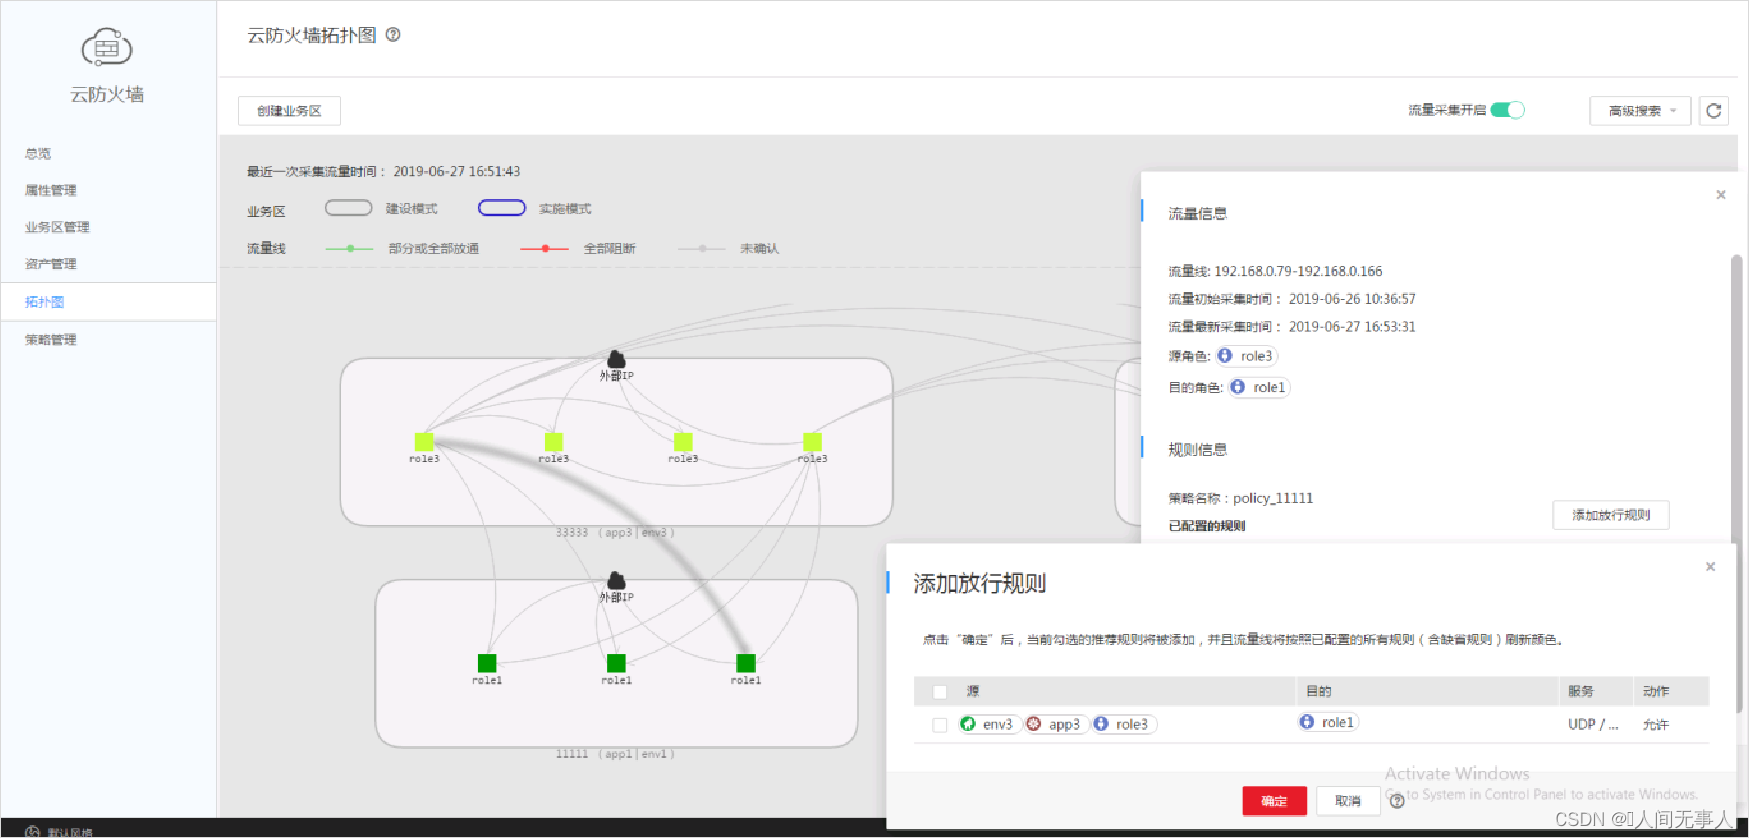1749x839 pixels.
Task: Click the 添加放行规则 button in side panel
Action: (1611, 515)
